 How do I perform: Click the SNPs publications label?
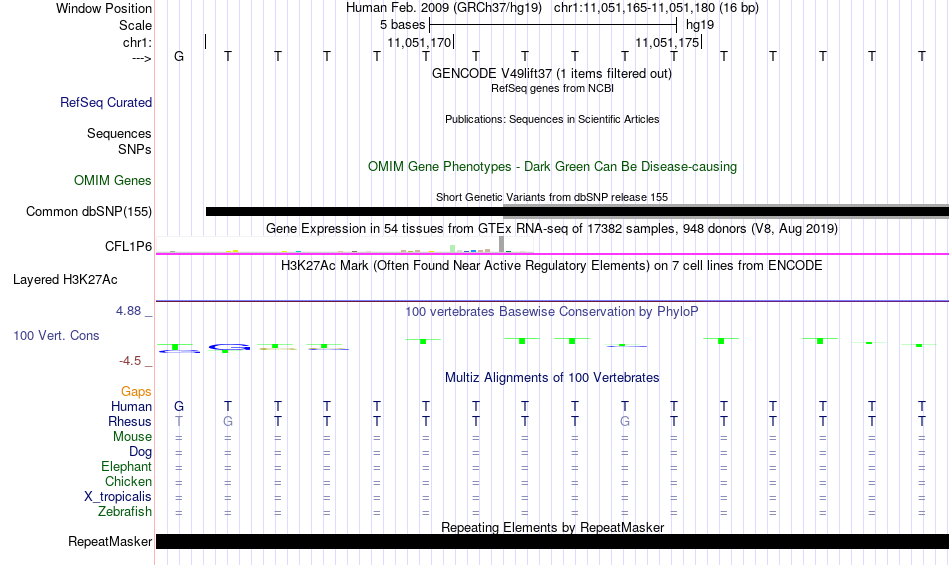tap(135, 149)
